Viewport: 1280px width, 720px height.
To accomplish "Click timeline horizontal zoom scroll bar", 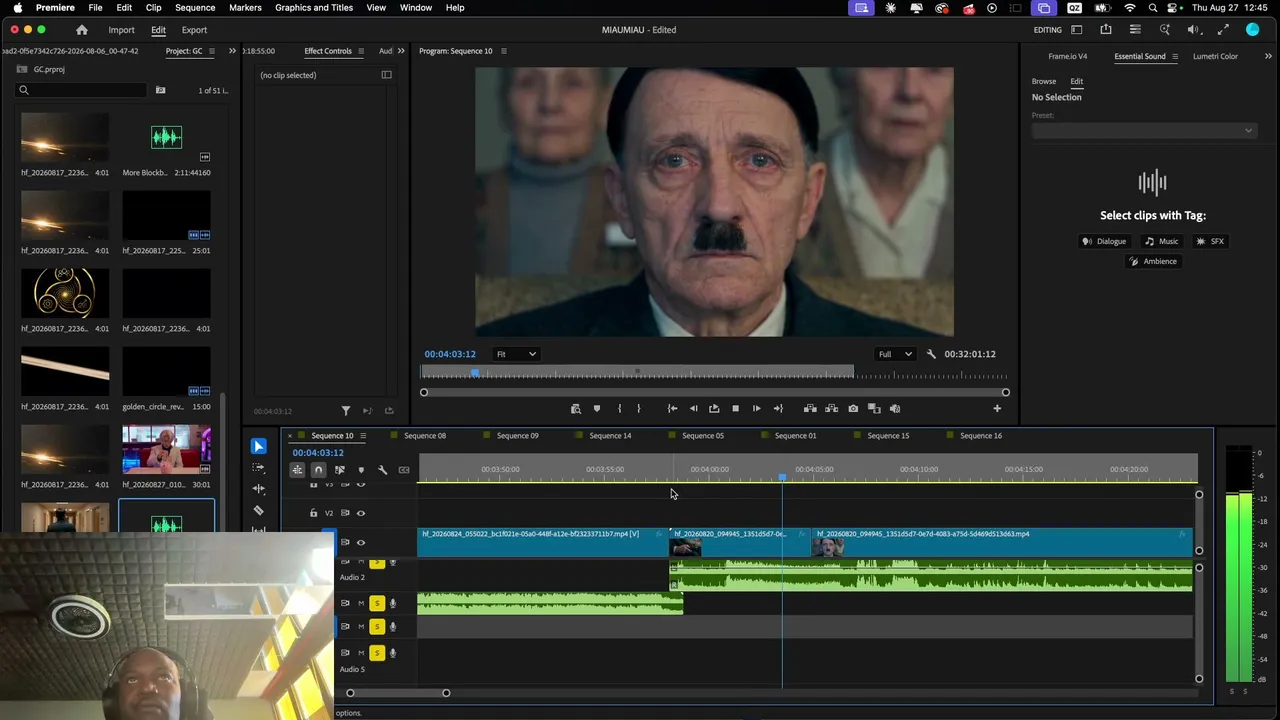I will (x=398, y=693).
